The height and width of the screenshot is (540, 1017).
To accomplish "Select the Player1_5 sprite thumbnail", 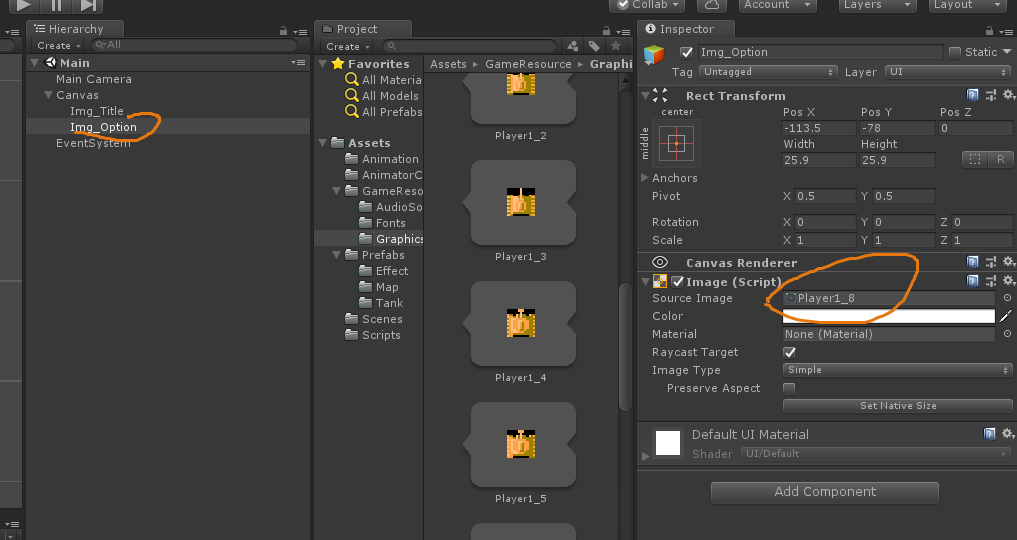I will point(521,445).
